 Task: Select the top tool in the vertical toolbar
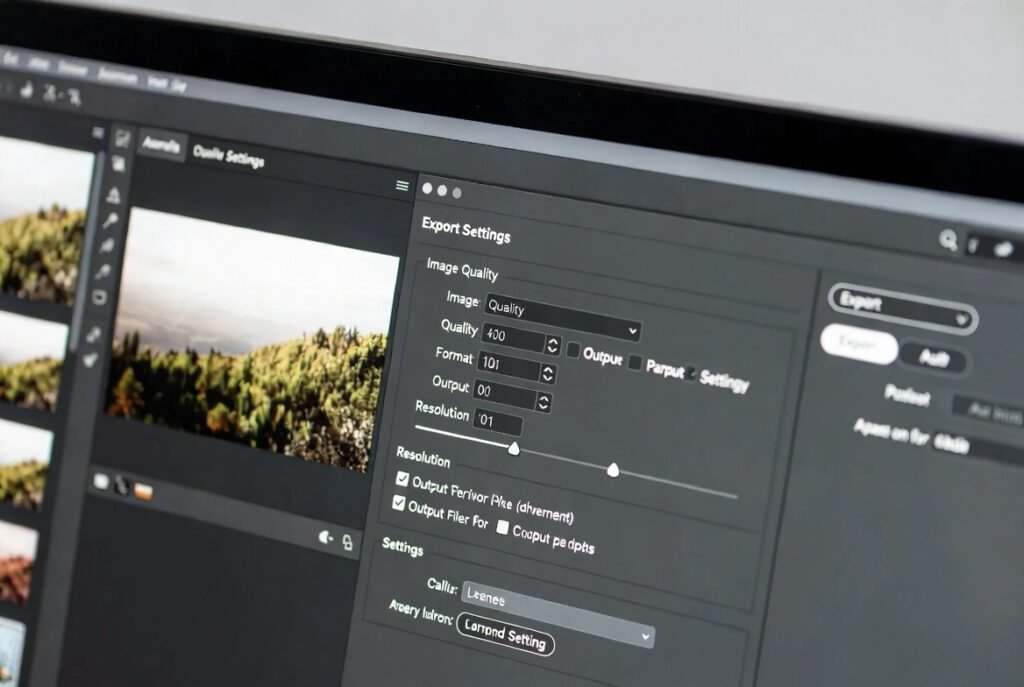point(121,139)
